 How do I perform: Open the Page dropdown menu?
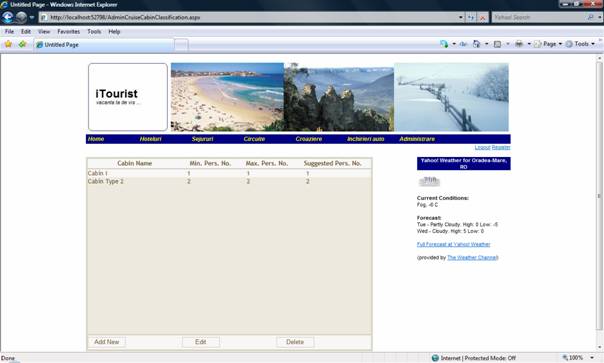click(x=548, y=44)
